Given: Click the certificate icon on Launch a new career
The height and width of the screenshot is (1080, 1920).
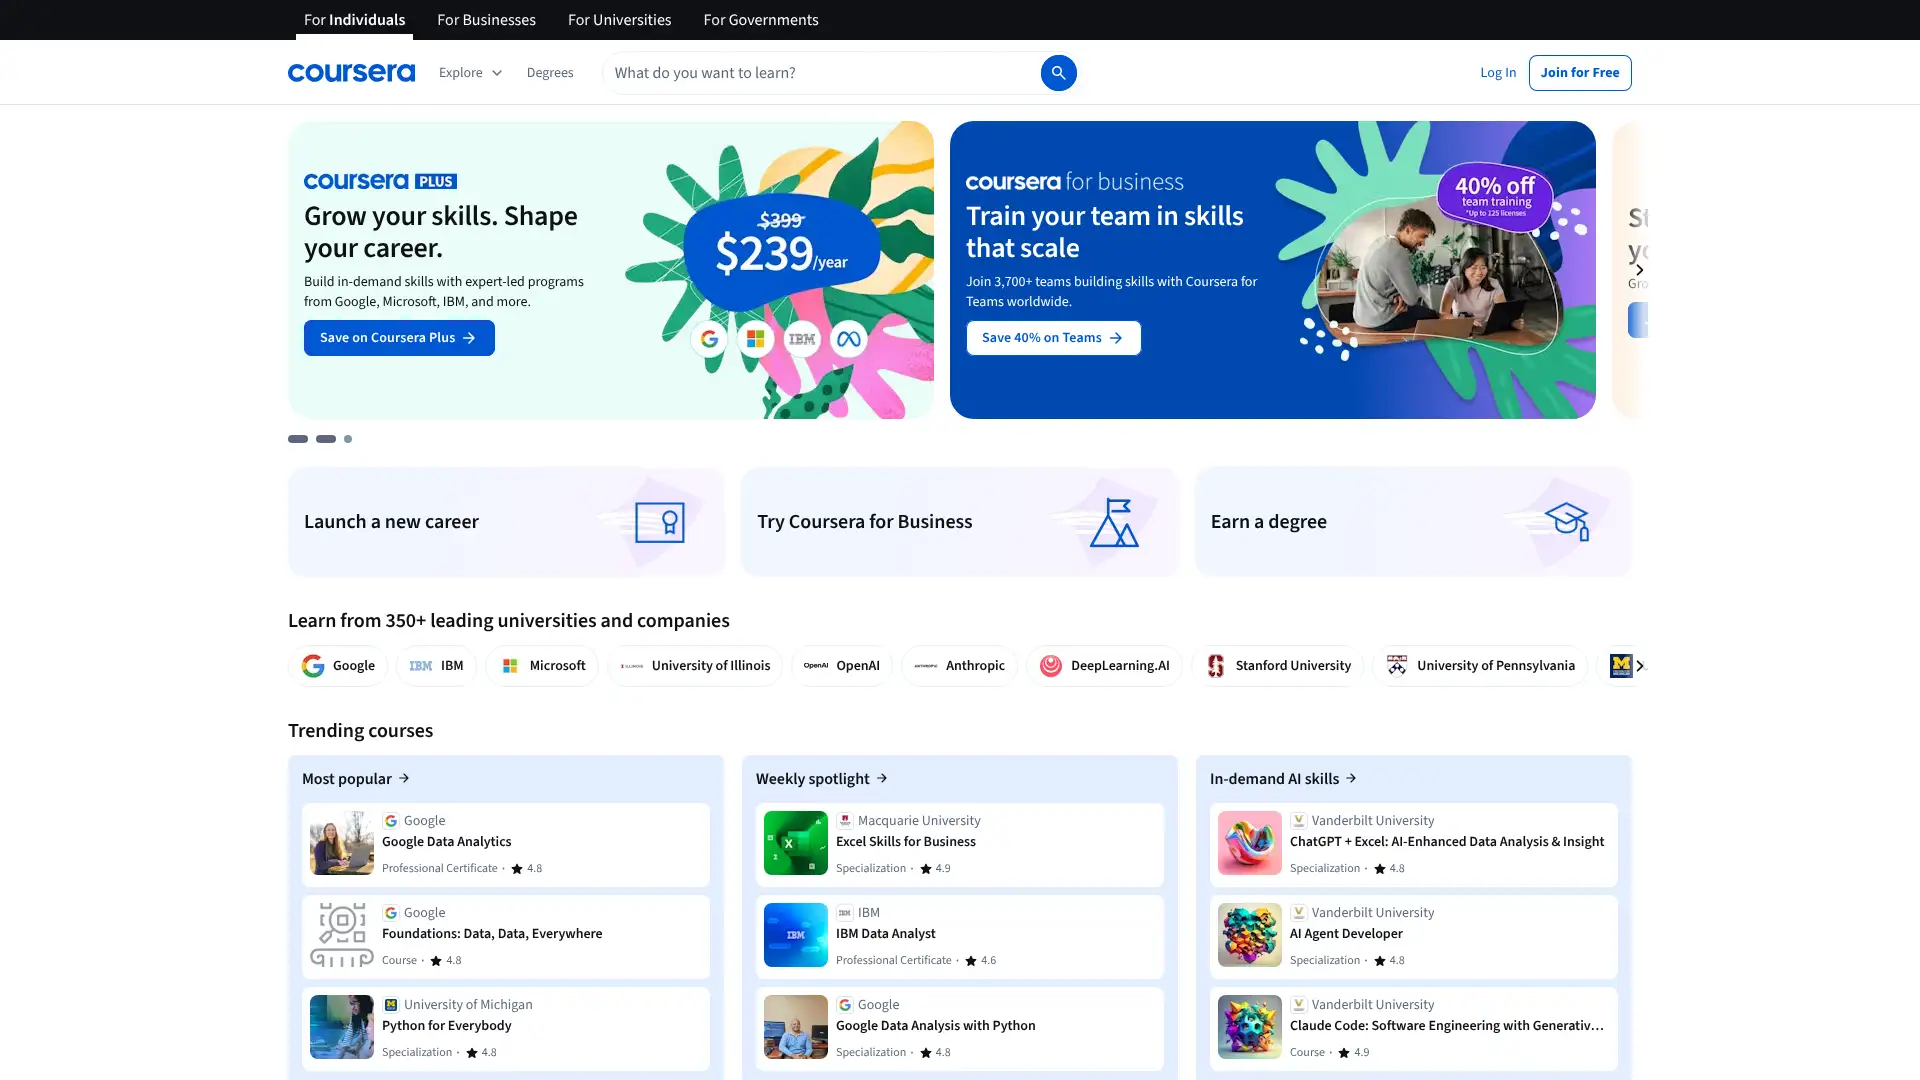Looking at the screenshot, I should point(660,522).
